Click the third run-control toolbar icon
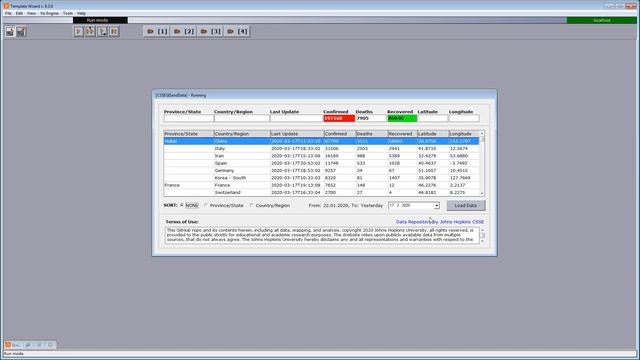This screenshot has height=360, width=640. coord(102,31)
